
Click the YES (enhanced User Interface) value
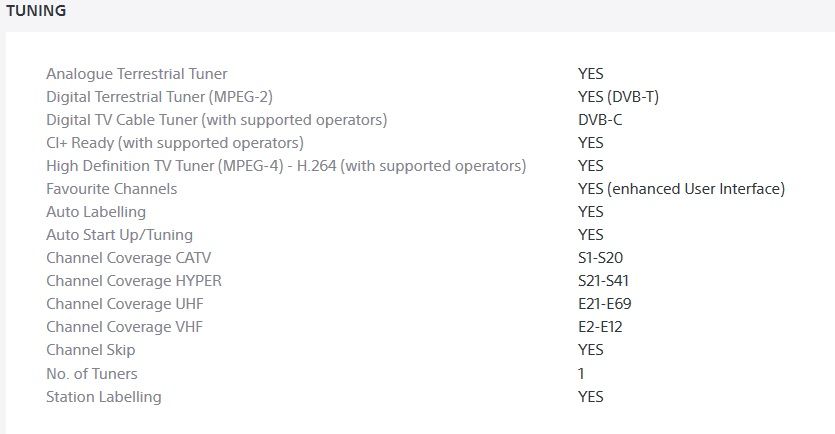[x=681, y=189]
